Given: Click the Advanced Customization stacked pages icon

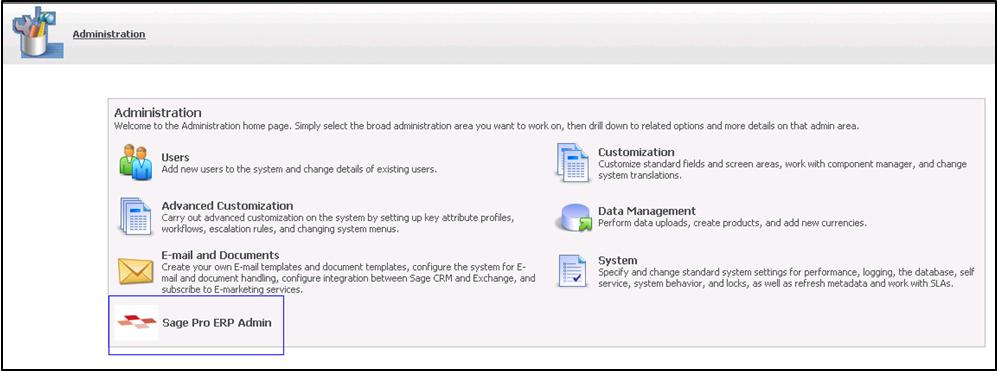Looking at the screenshot, I should tap(136, 217).
